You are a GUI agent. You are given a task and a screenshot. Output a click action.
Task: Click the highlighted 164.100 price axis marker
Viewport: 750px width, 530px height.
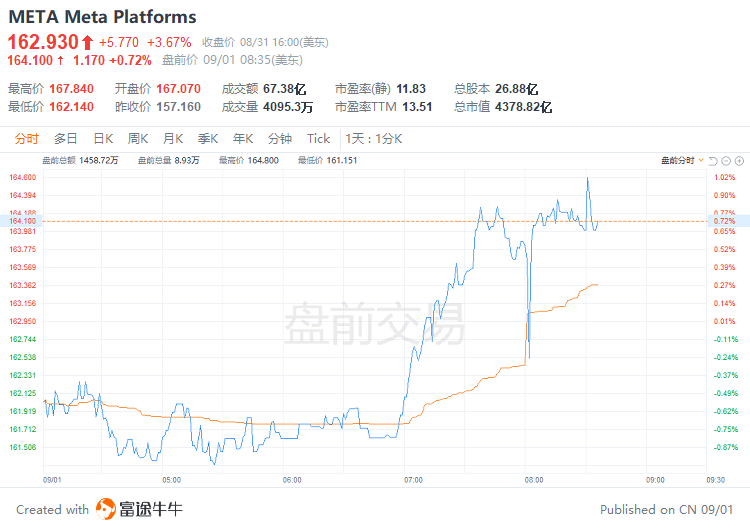point(22,221)
